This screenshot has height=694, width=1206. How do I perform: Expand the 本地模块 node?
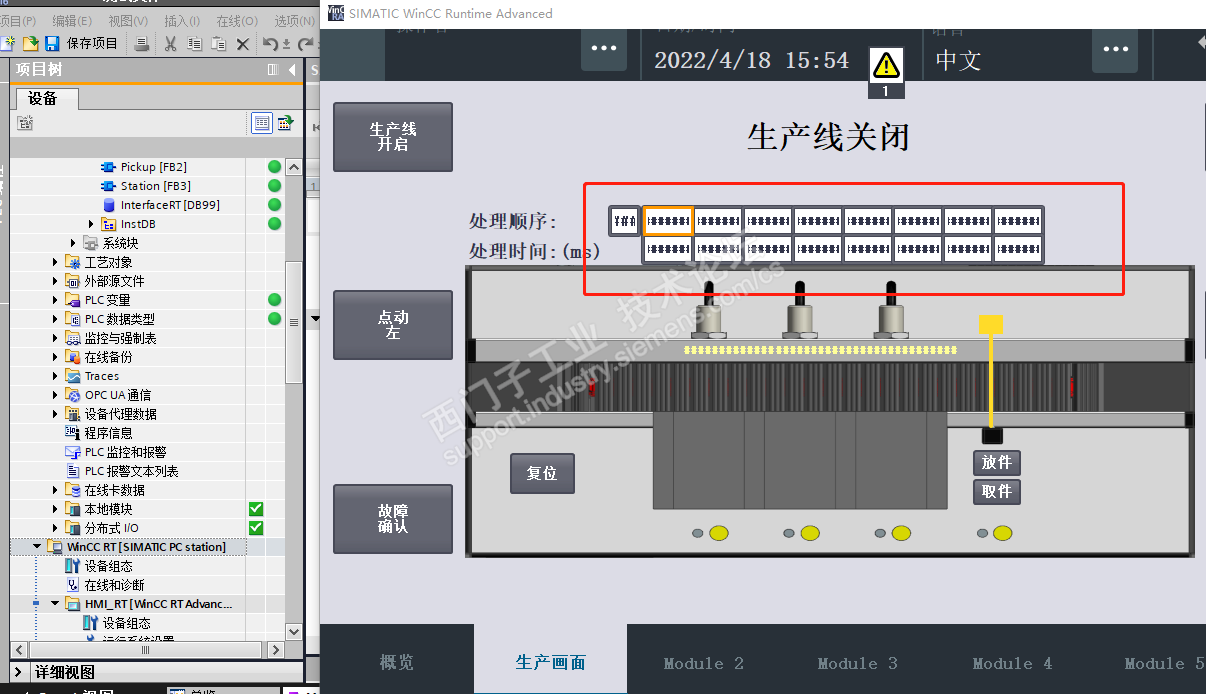(x=55, y=509)
